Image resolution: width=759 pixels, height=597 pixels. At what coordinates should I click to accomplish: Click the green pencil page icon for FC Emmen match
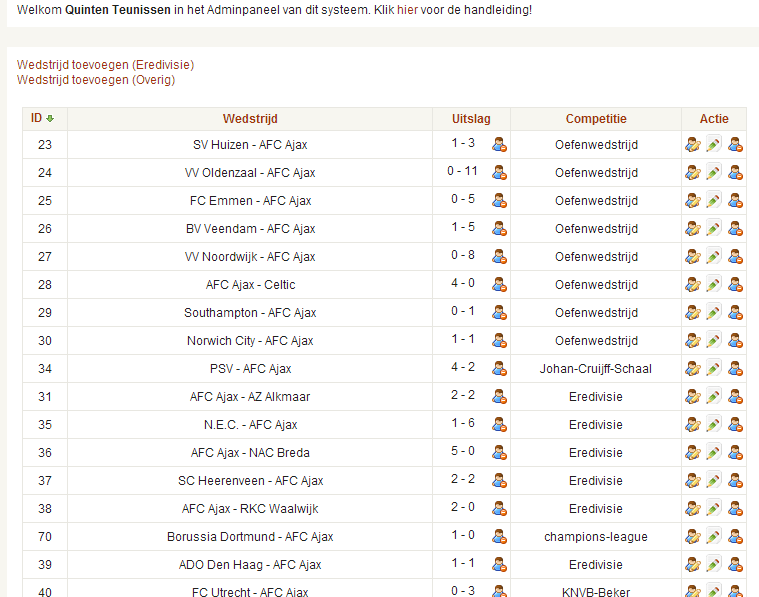click(x=713, y=200)
